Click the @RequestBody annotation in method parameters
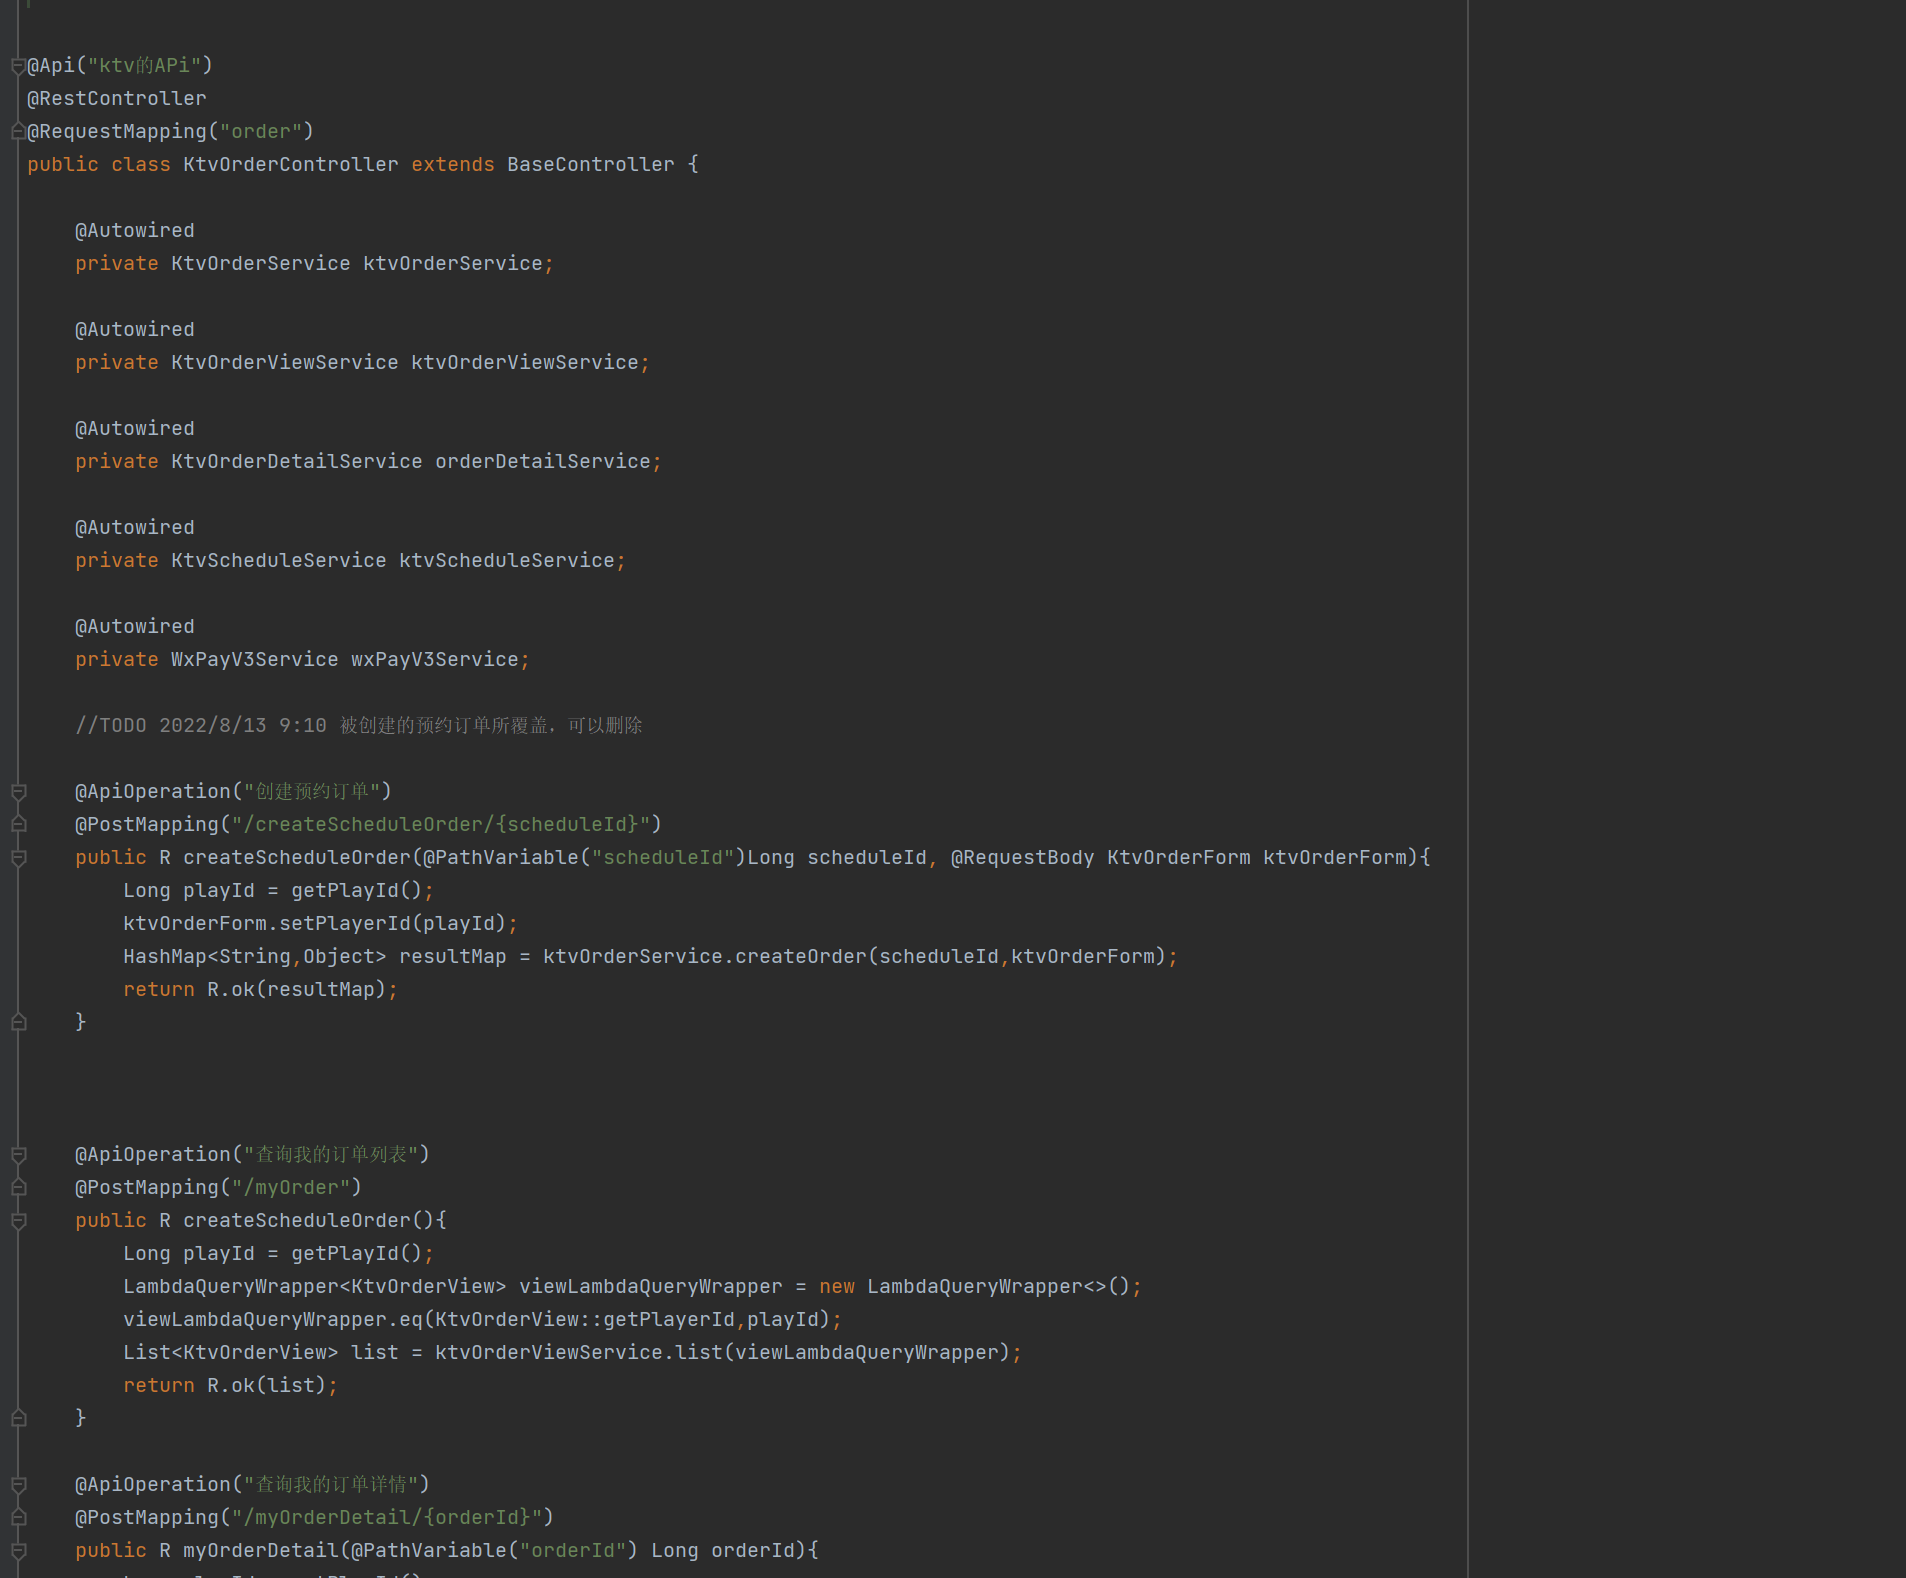The image size is (1906, 1578). (x=1022, y=857)
